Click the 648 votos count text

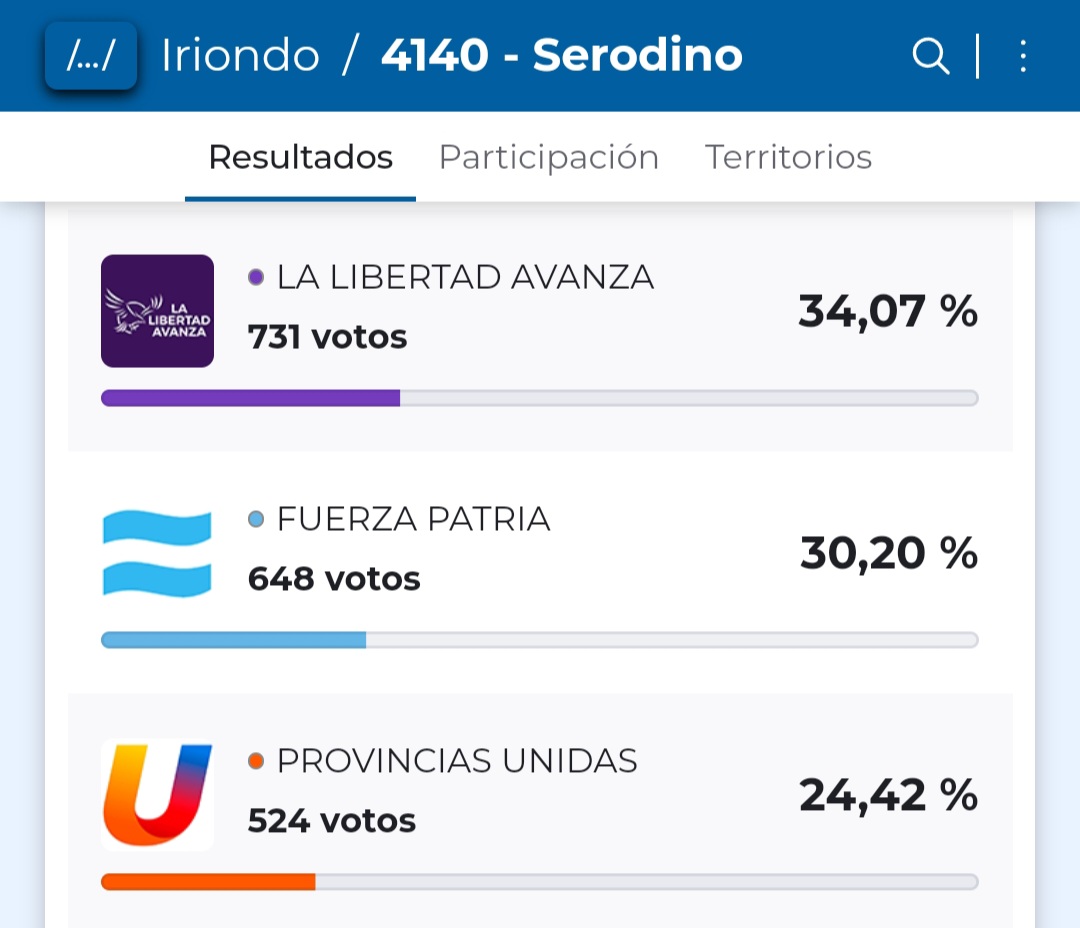334,579
